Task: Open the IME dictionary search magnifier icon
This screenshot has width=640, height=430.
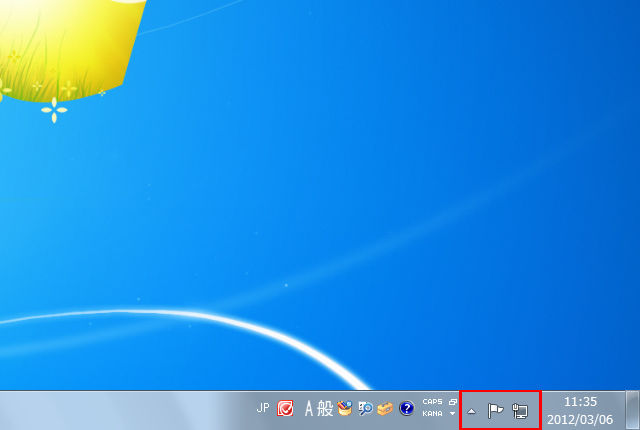Action: coord(365,408)
